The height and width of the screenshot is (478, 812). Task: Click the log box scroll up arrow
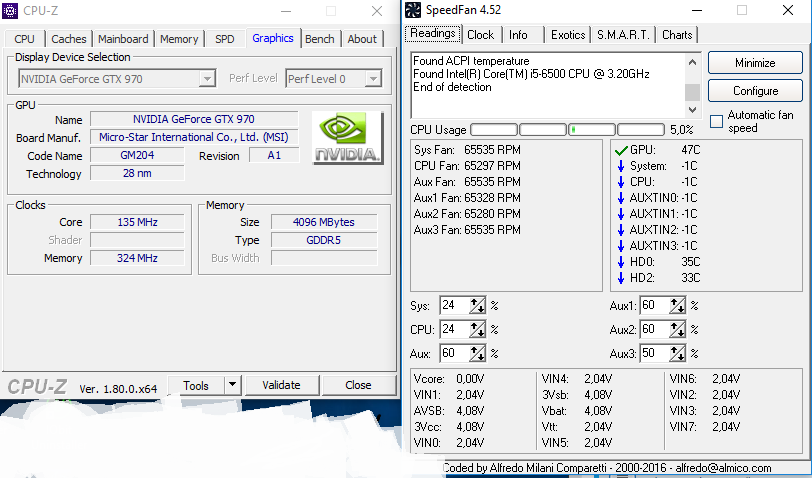692,63
